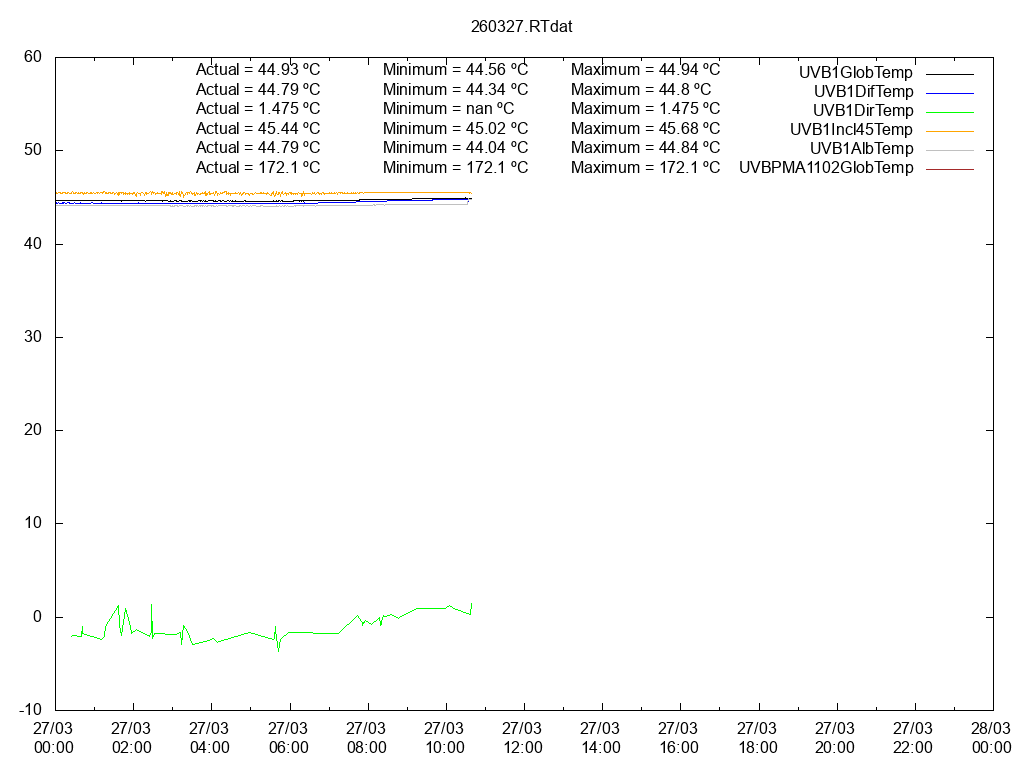Click the green line sample for UVB1DirTemp
Image resolution: width=1024 pixels, height=768 pixels.
coord(949,111)
